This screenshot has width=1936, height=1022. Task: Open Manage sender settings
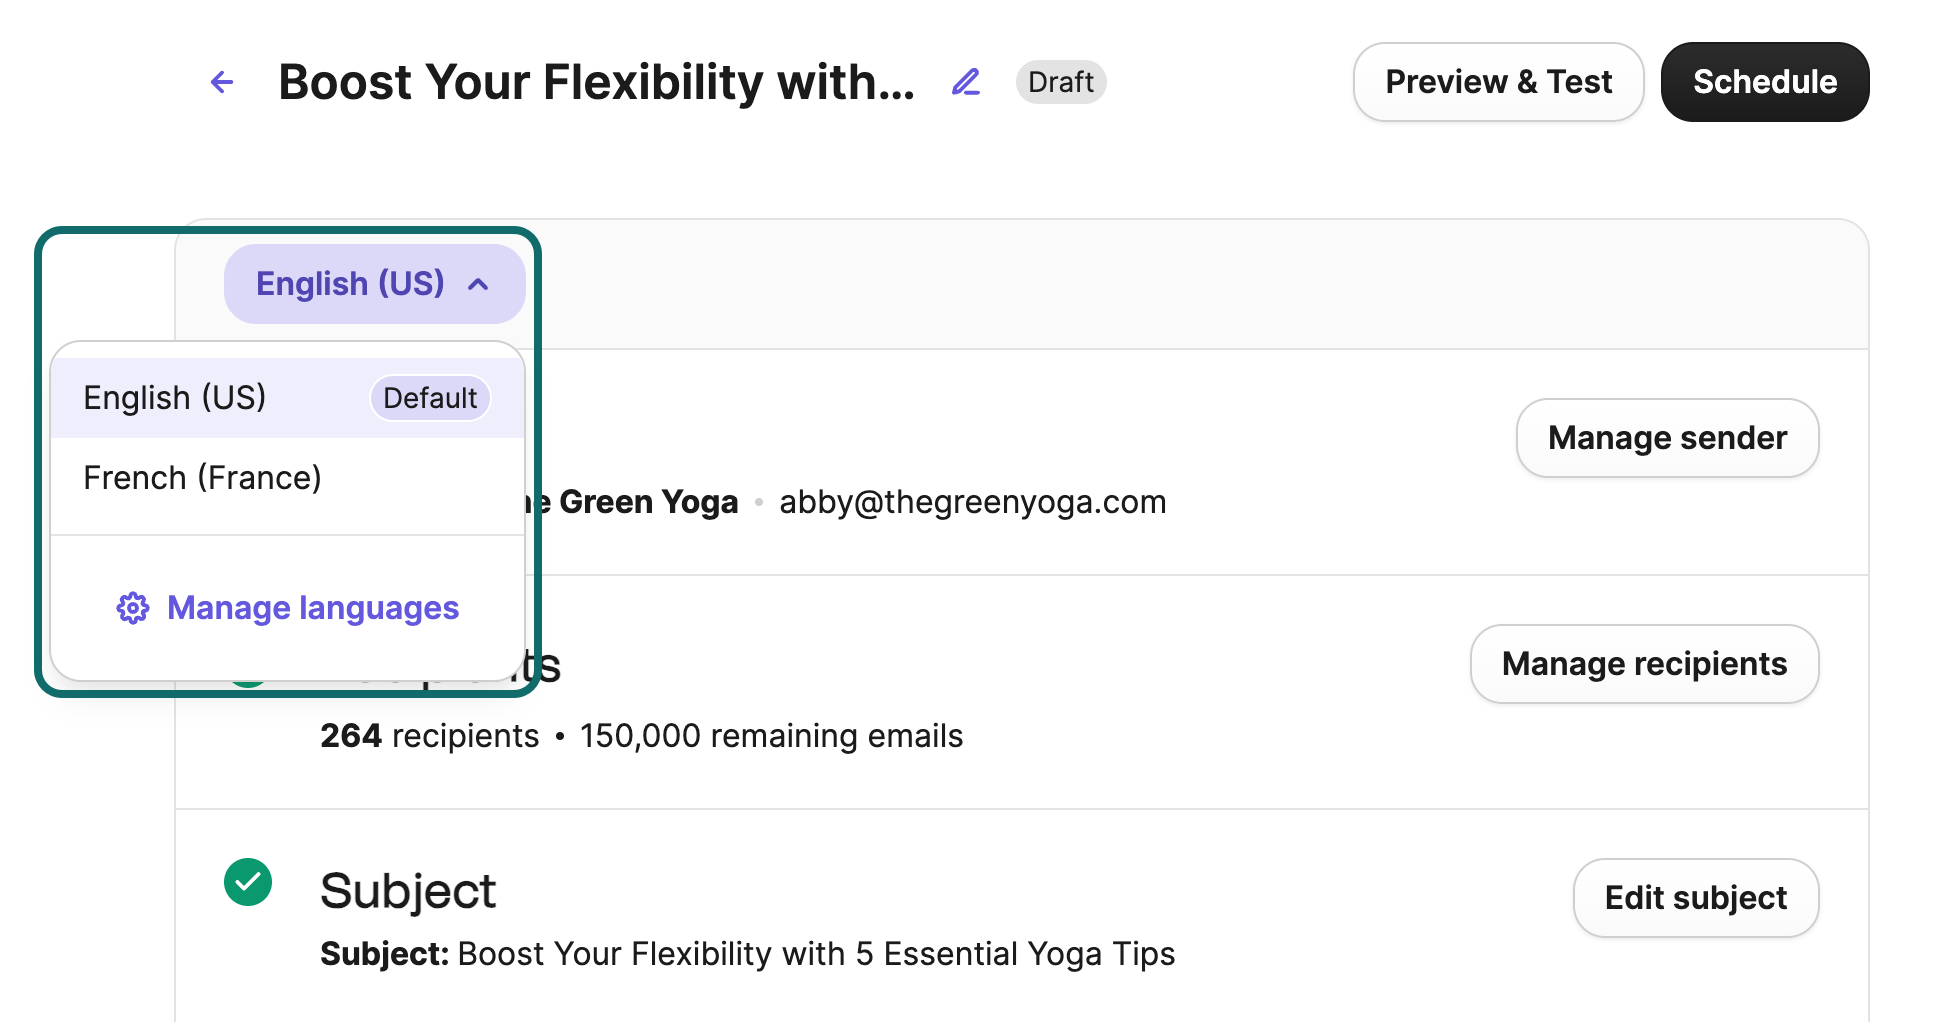(1666, 438)
